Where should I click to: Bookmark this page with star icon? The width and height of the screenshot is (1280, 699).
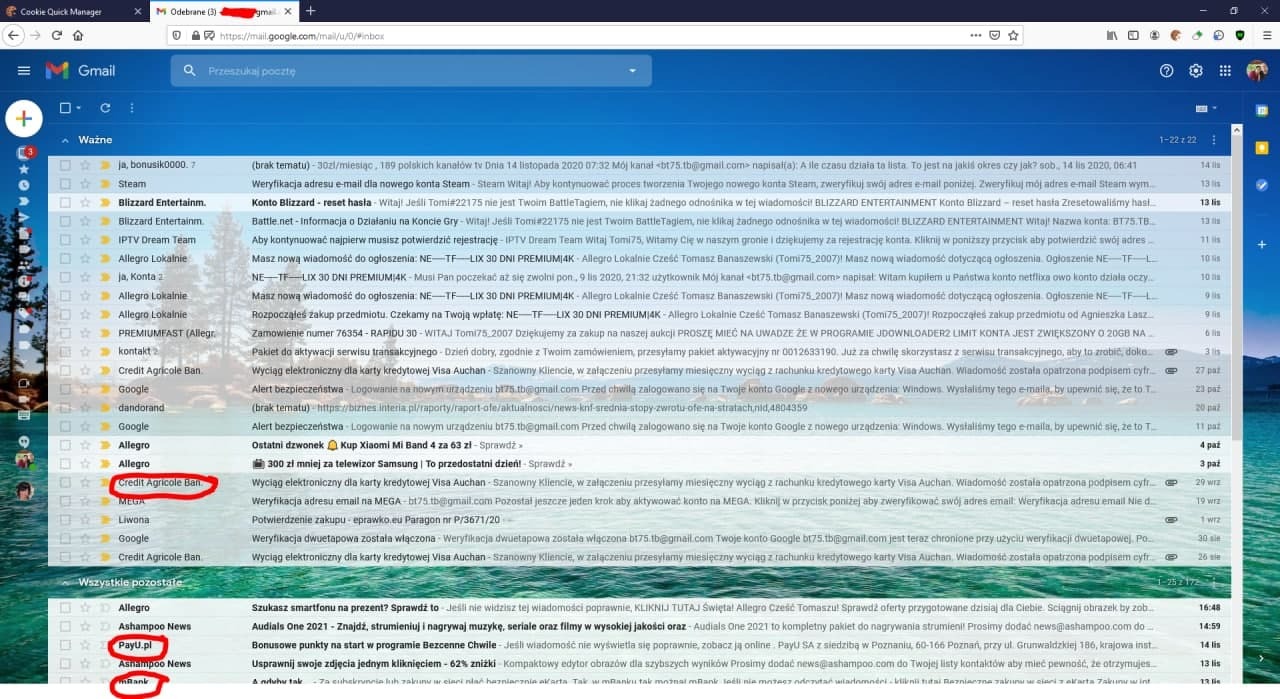[1013, 35]
